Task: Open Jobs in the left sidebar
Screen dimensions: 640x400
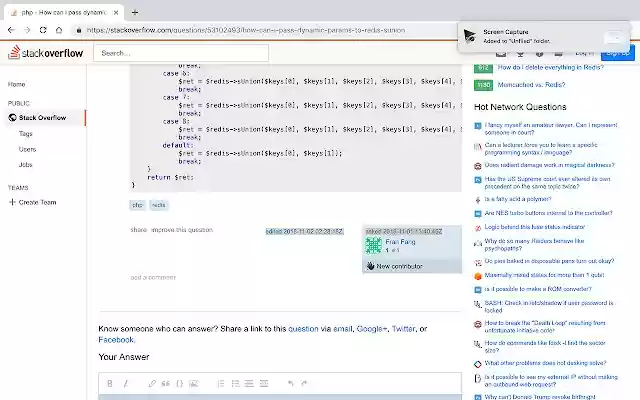Action: click(25, 164)
